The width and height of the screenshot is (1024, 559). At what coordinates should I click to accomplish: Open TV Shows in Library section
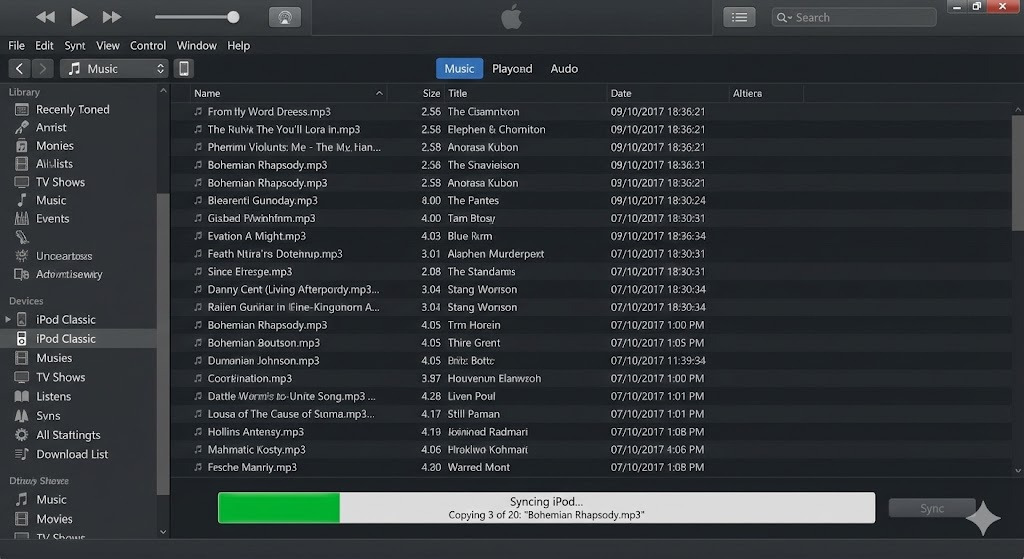tap(60, 182)
